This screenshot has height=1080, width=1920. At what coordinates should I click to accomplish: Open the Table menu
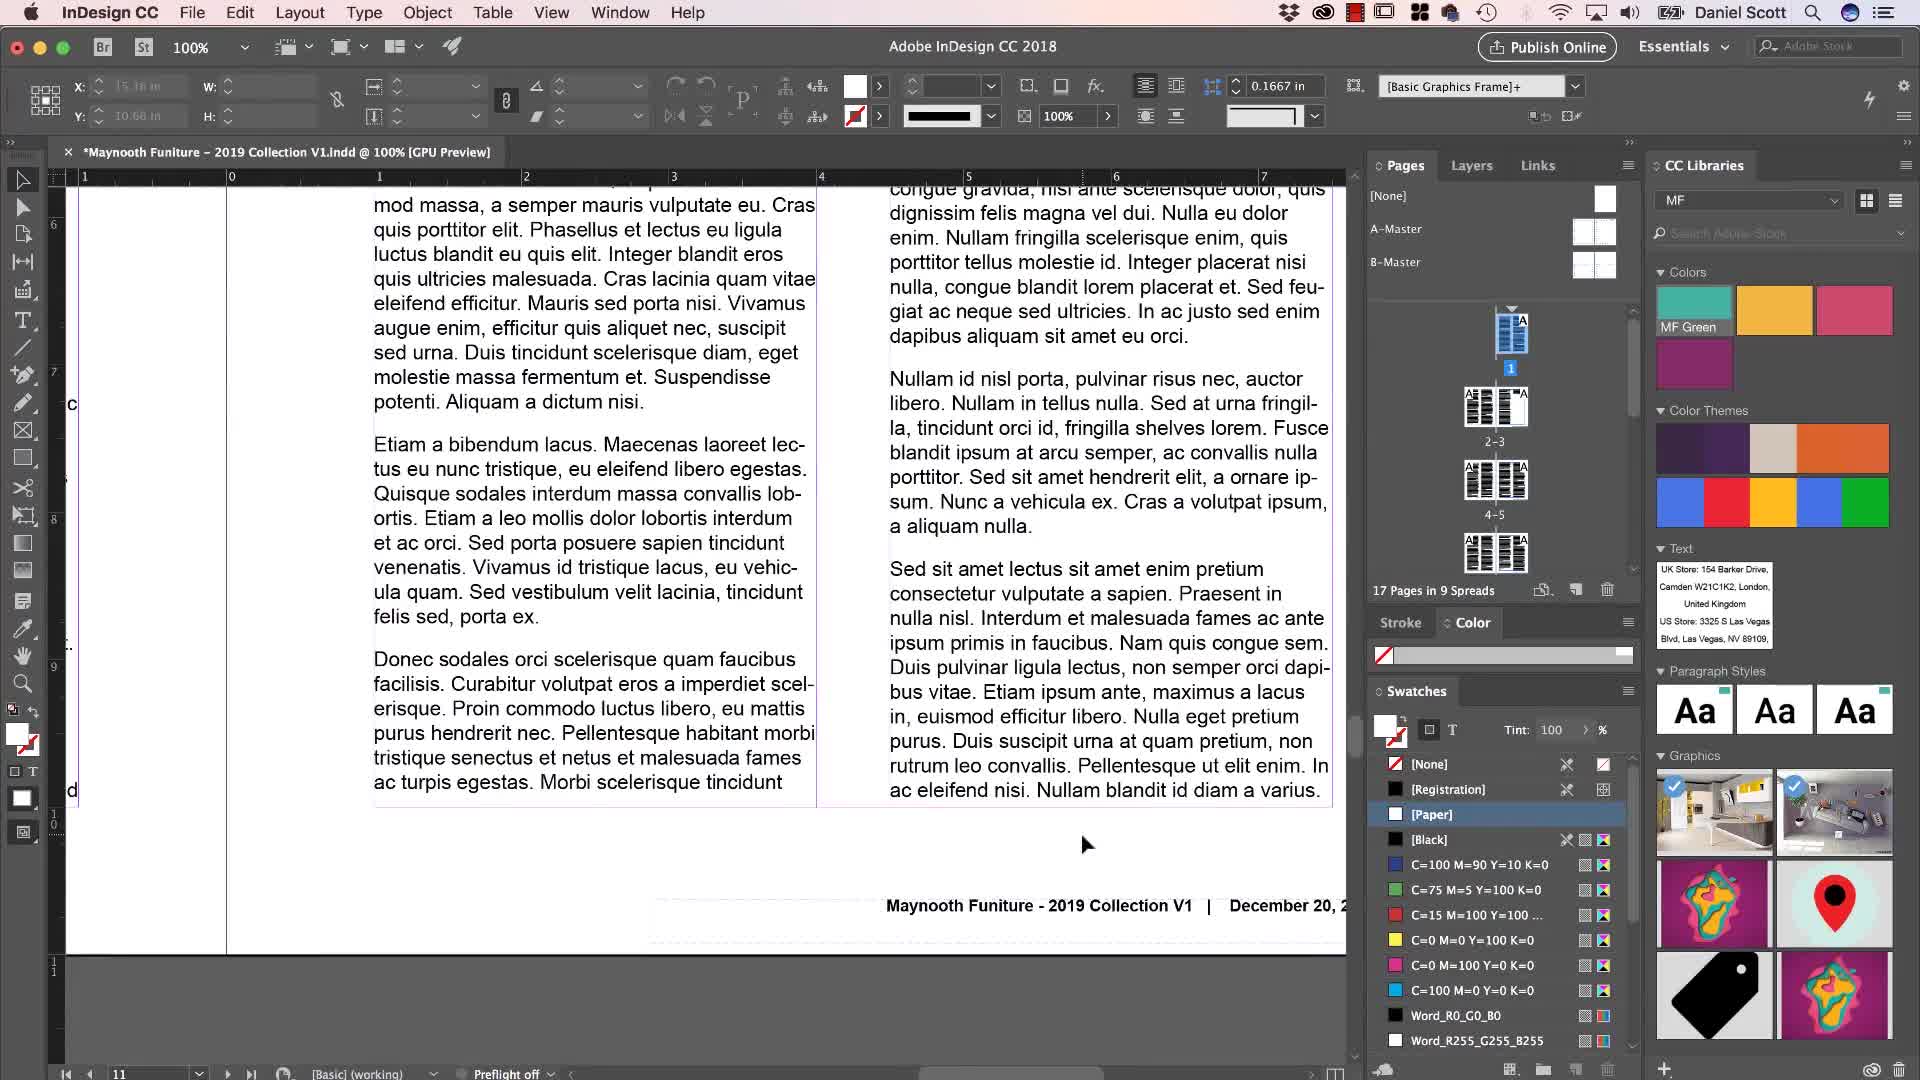pos(493,13)
